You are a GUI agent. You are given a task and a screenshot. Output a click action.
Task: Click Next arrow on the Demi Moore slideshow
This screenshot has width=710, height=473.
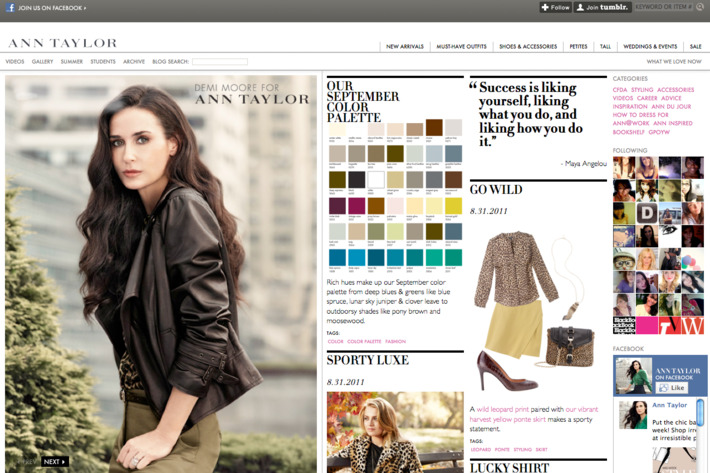click(x=55, y=462)
